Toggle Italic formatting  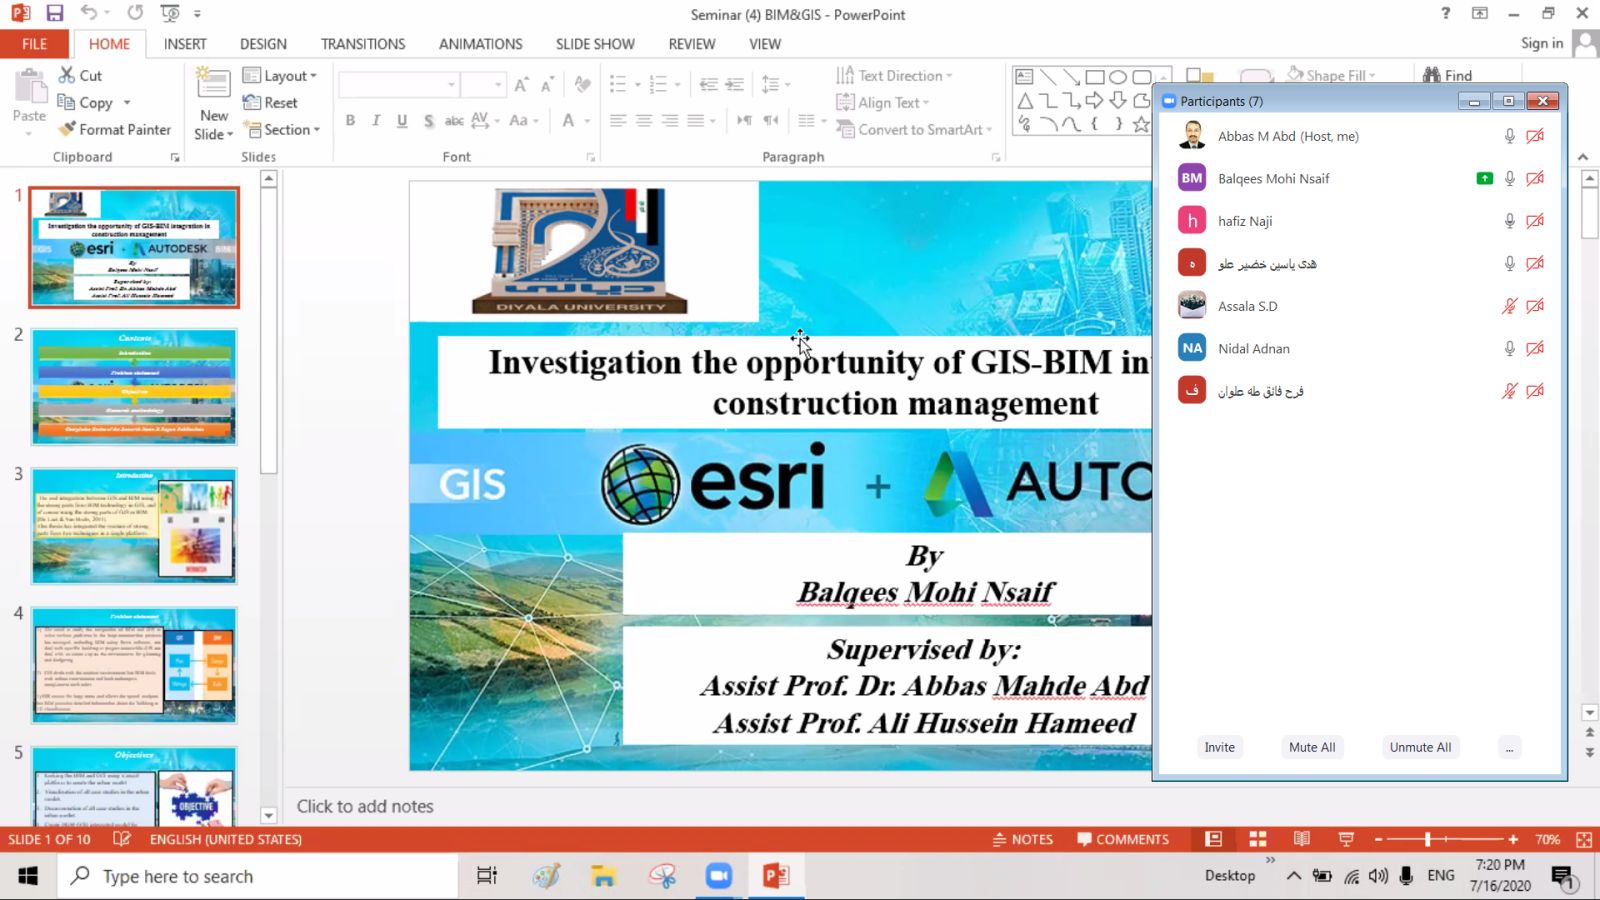[376, 120]
